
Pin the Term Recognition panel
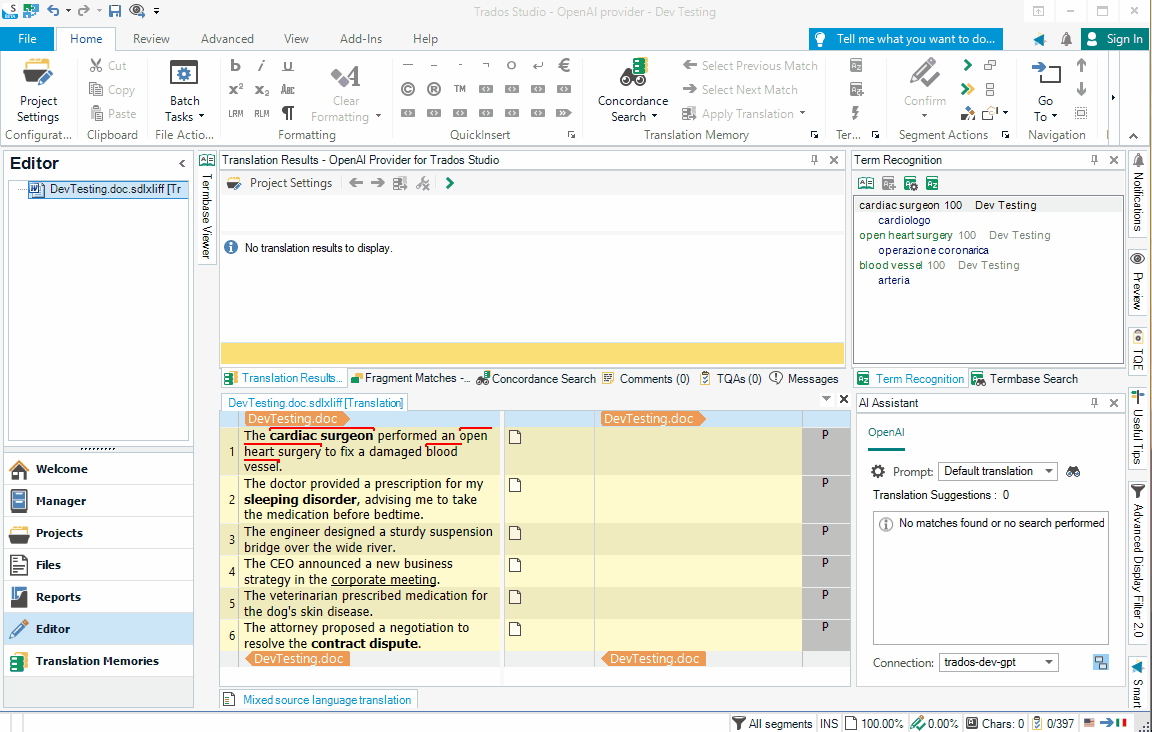(1097, 159)
